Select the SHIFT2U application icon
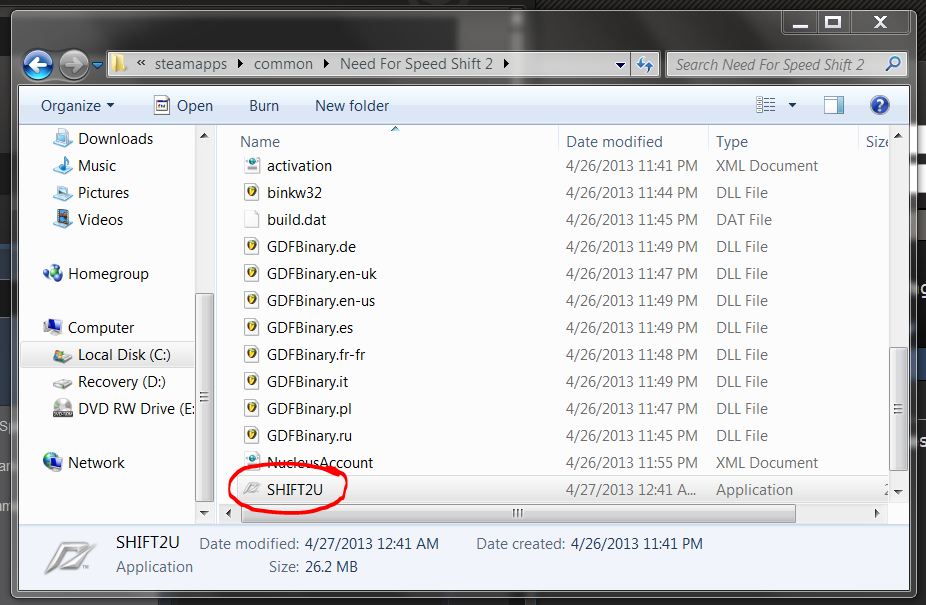Viewport: 926px width, 605px height. [252, 489]
